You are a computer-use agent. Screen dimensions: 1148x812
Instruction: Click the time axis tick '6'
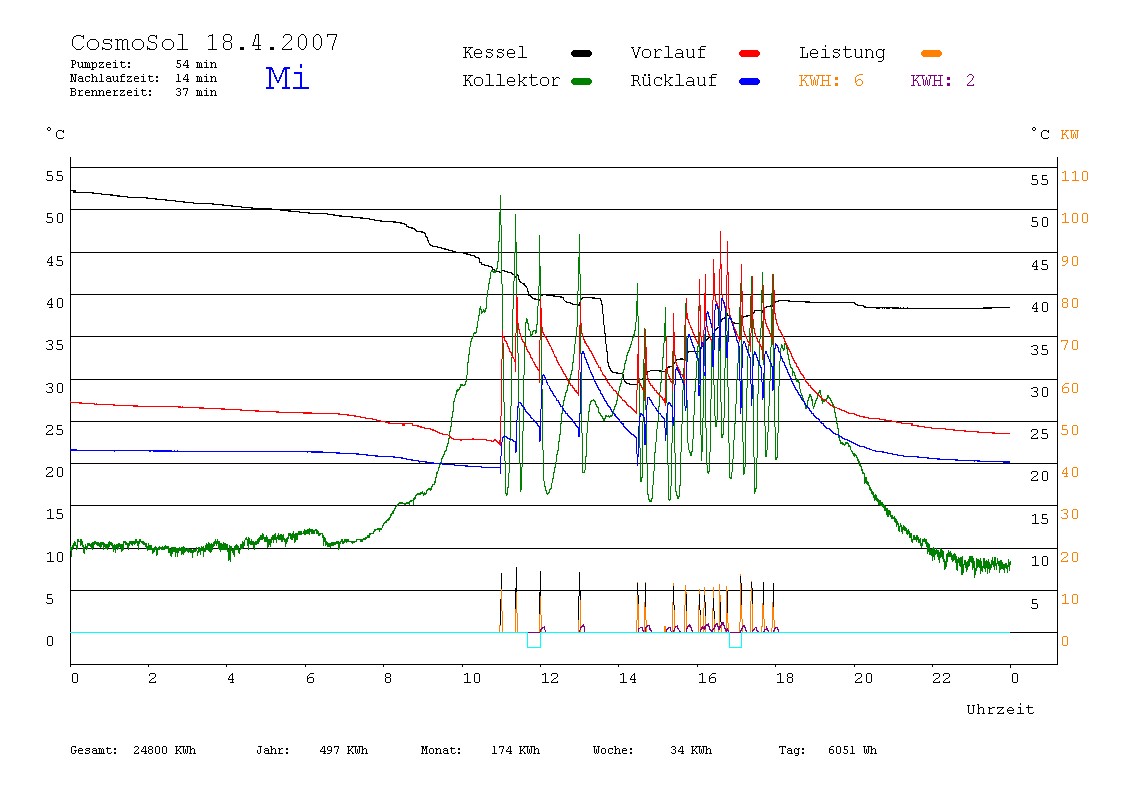pyautogui.click(x=310, y=679)
